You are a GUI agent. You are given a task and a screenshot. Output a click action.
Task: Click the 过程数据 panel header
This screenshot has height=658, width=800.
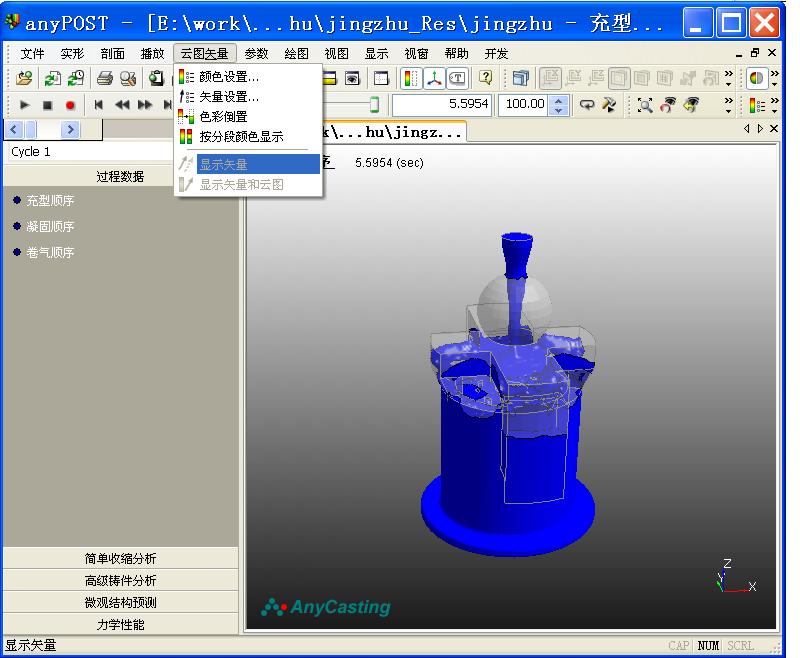click(120, 176)
